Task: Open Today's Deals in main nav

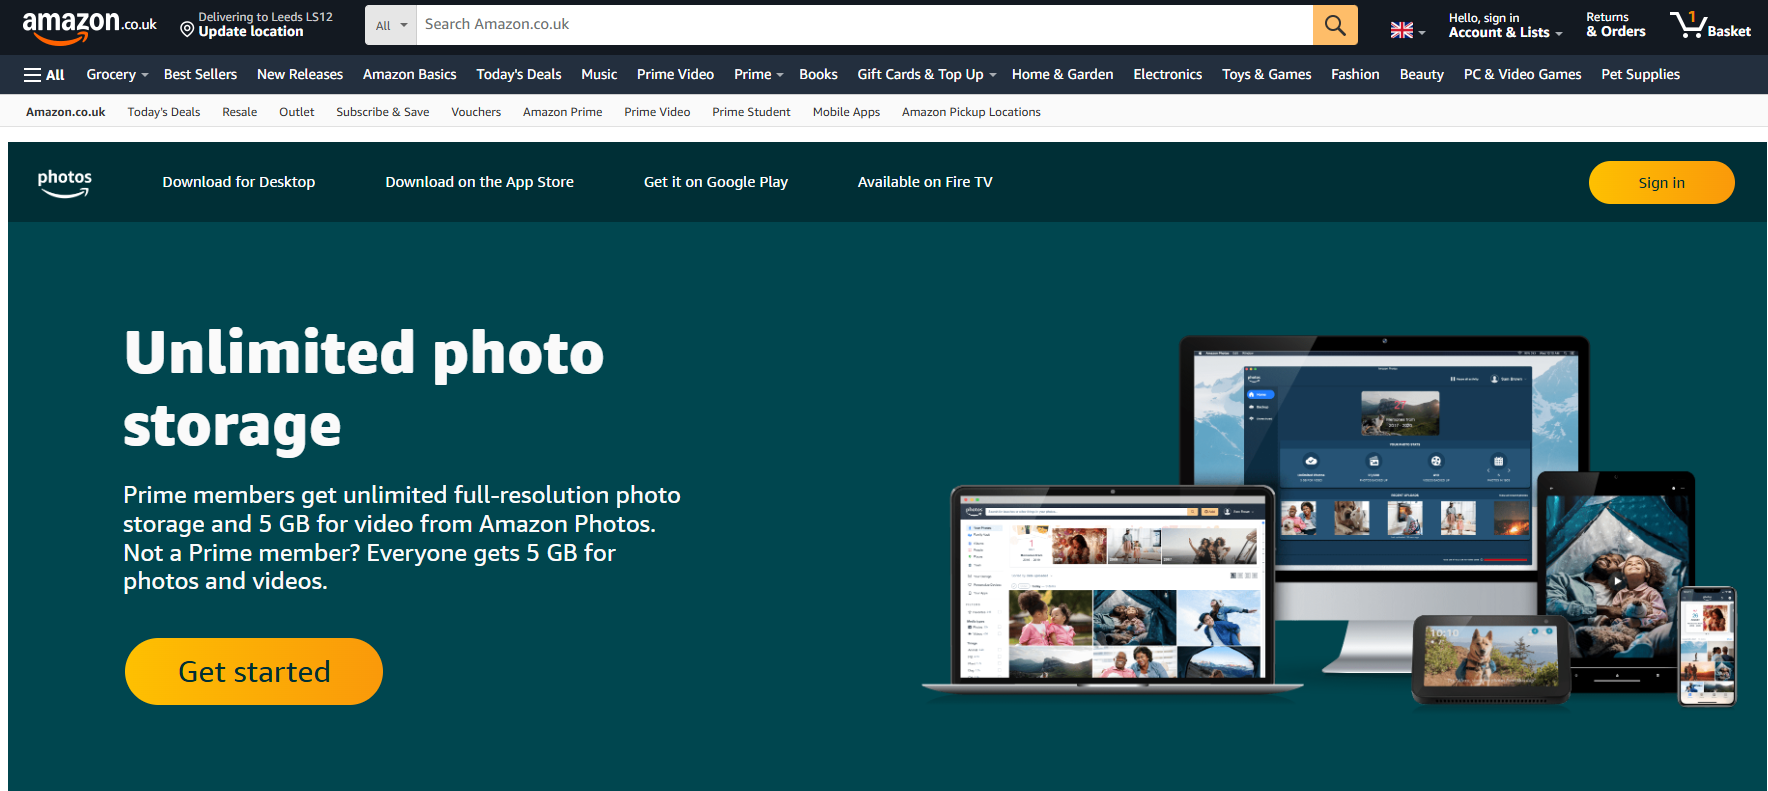Action: coord(519,75)
